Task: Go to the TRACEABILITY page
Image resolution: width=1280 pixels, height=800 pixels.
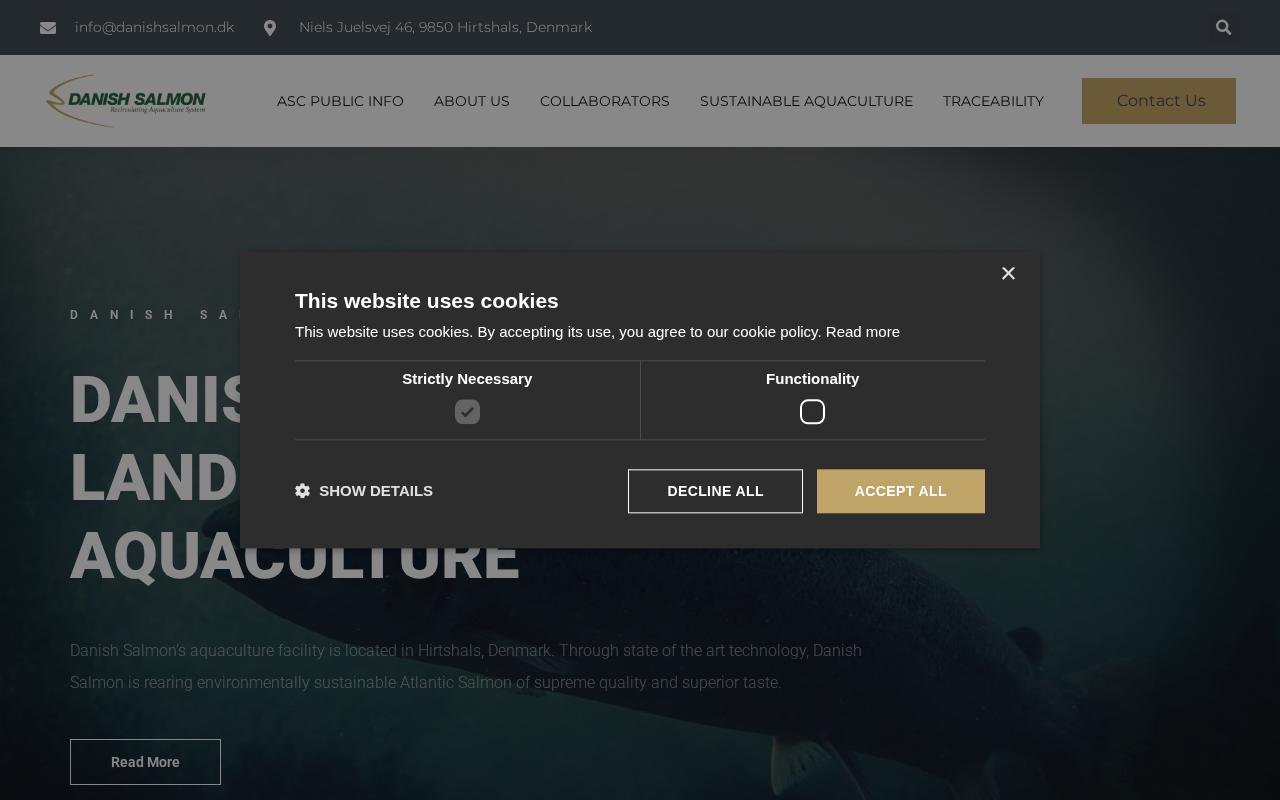Action: (993, 101)
